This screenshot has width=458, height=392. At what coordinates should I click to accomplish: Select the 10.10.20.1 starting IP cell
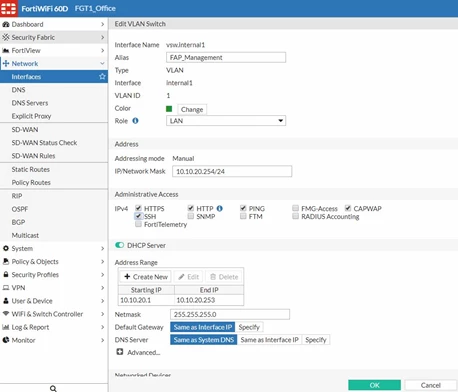point(146,300)
